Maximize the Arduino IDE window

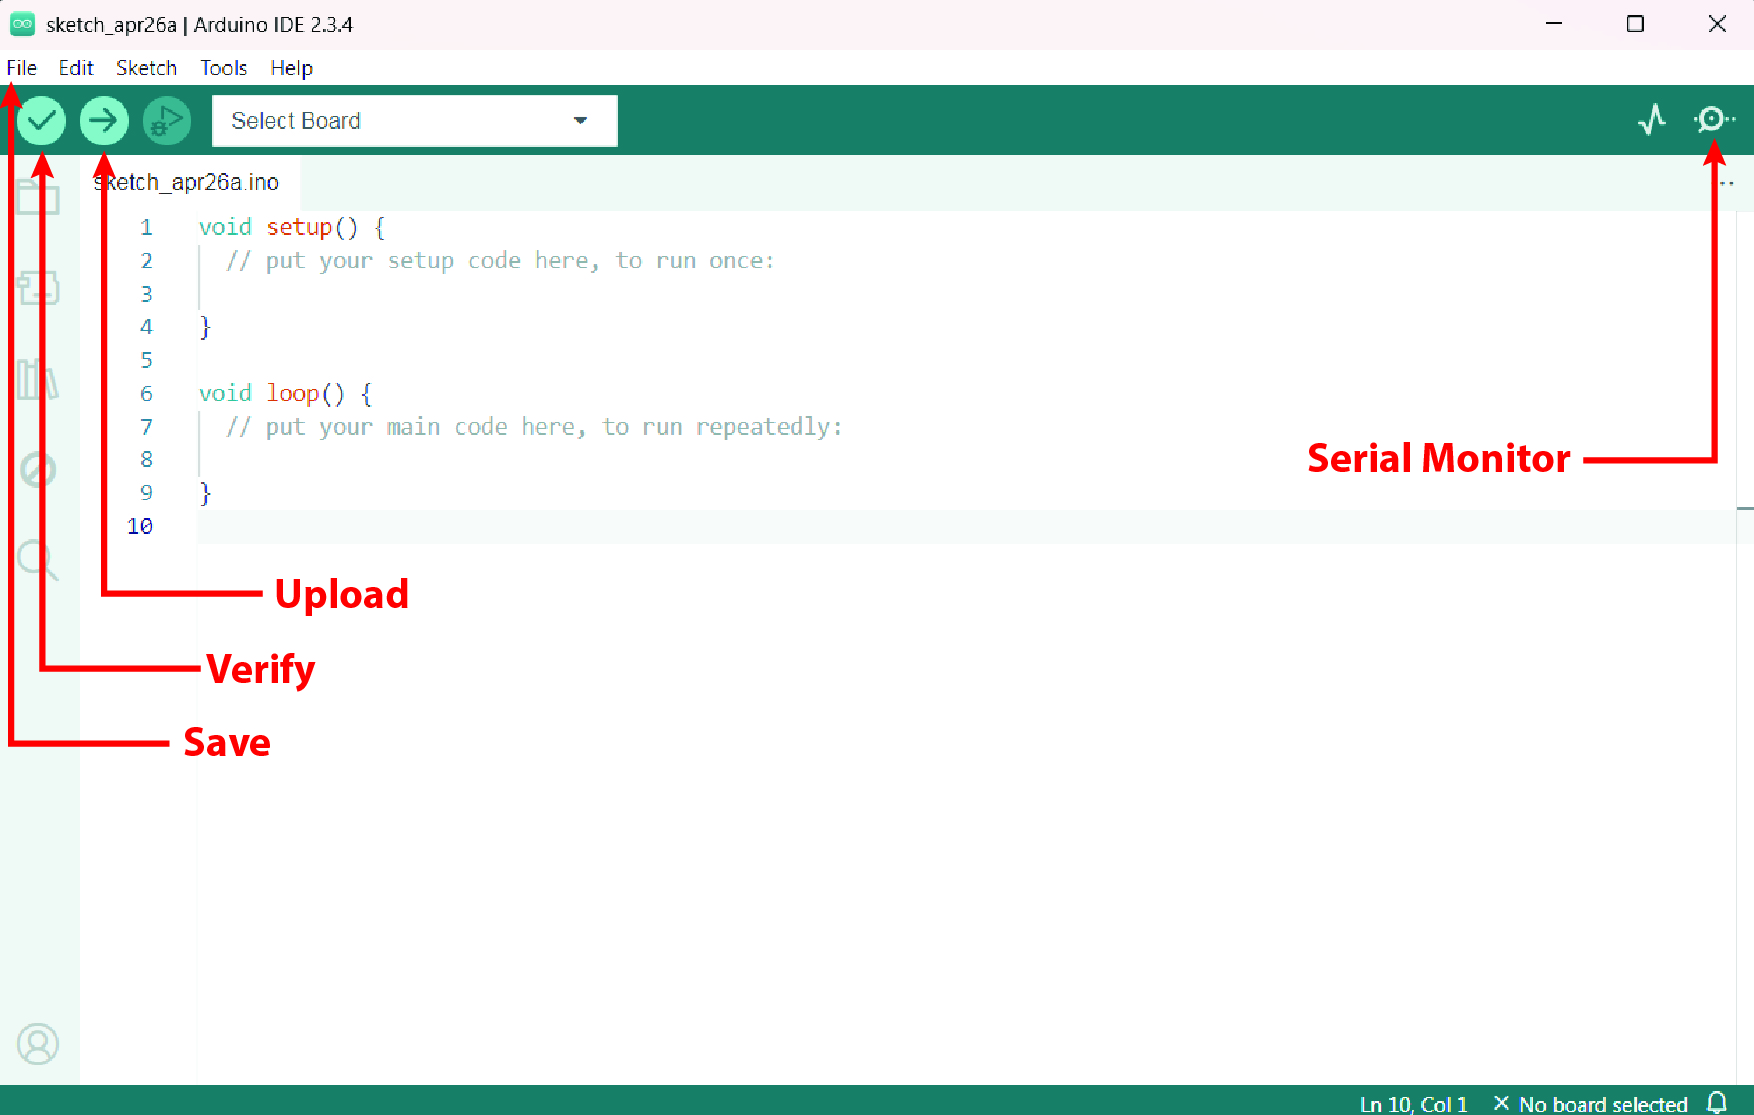(x=1635, y=24)
